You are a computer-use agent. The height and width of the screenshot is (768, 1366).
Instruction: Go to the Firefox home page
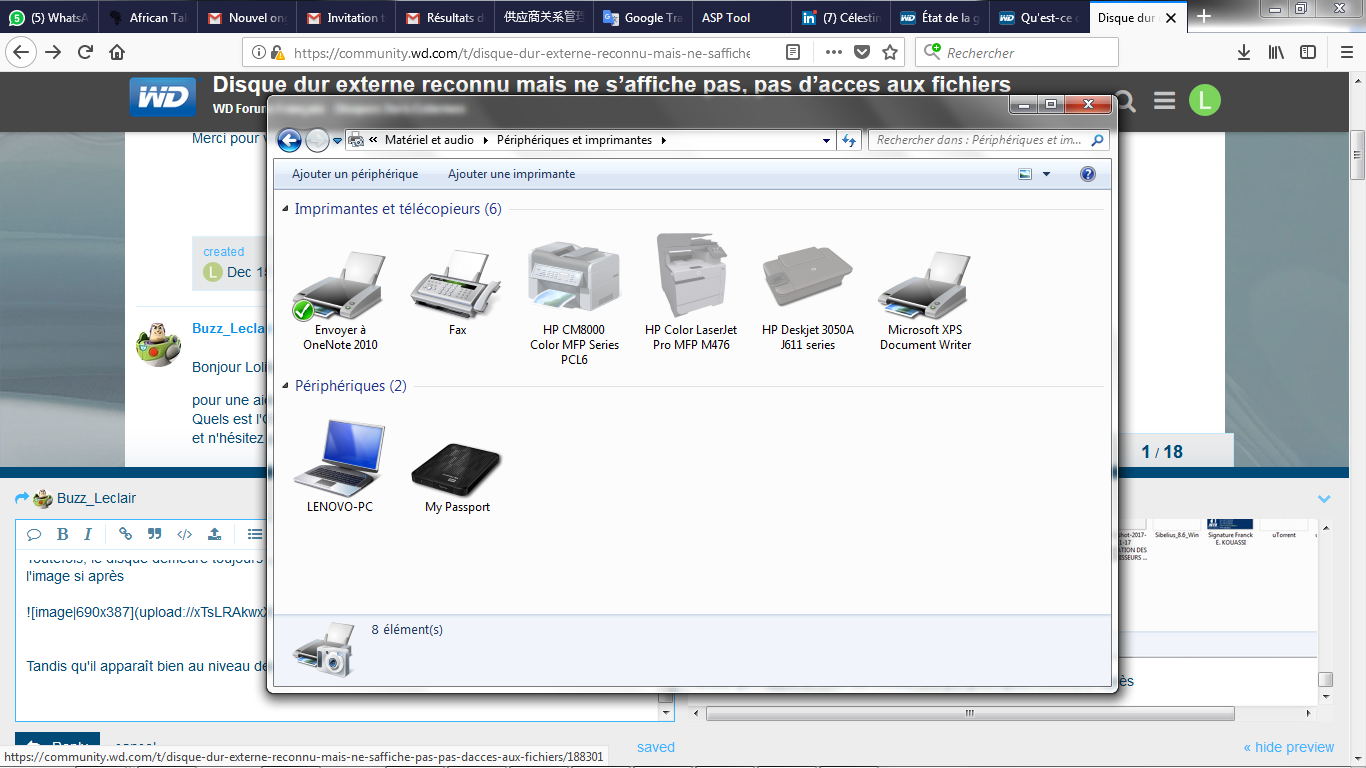pyautogui.click(x=117, y=52)
